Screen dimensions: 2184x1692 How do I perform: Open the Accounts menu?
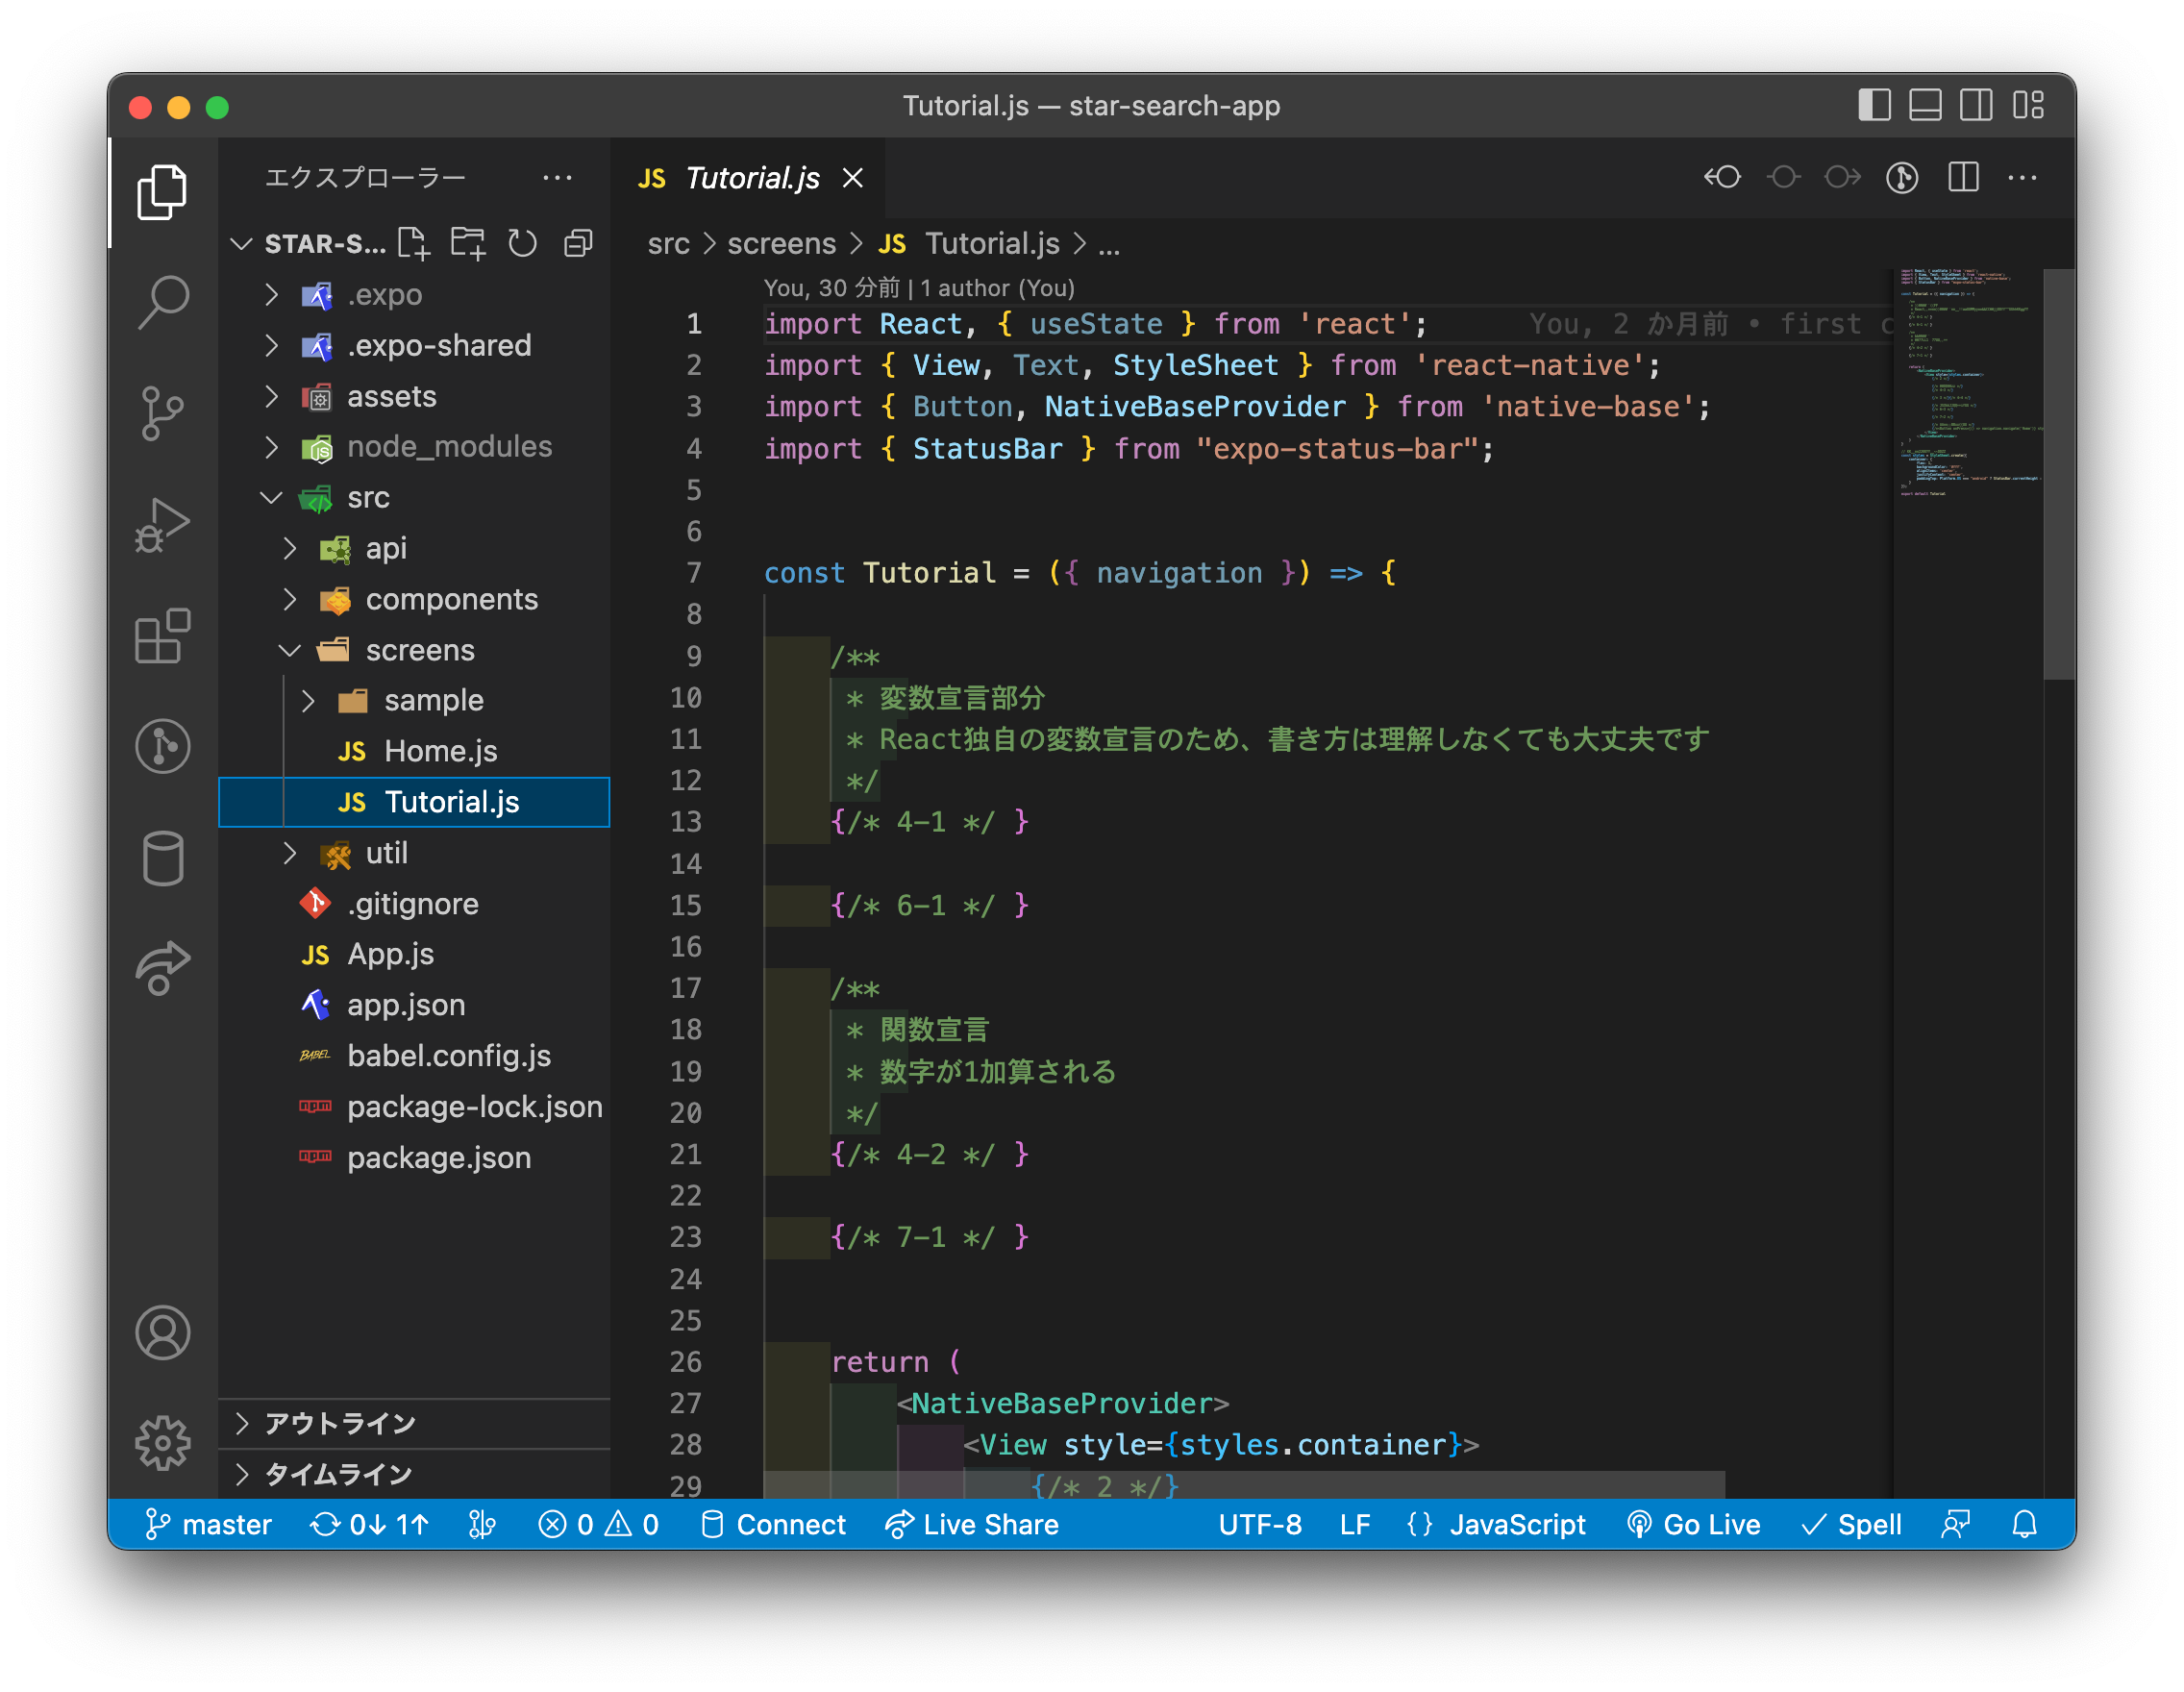coord(162,1332)
